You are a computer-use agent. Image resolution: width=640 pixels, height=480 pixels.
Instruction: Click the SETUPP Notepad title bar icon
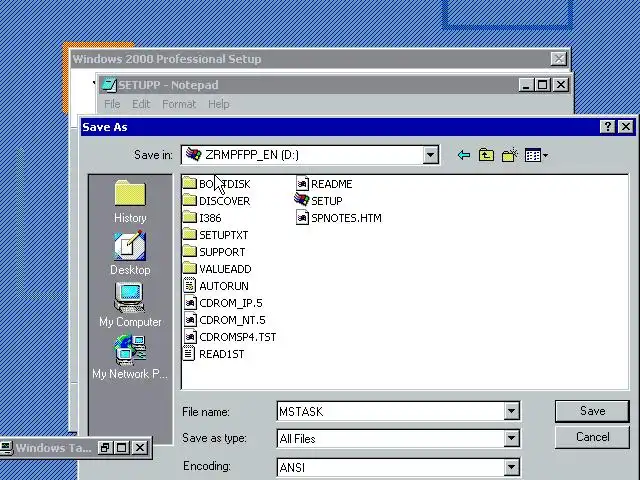[109, 85]
